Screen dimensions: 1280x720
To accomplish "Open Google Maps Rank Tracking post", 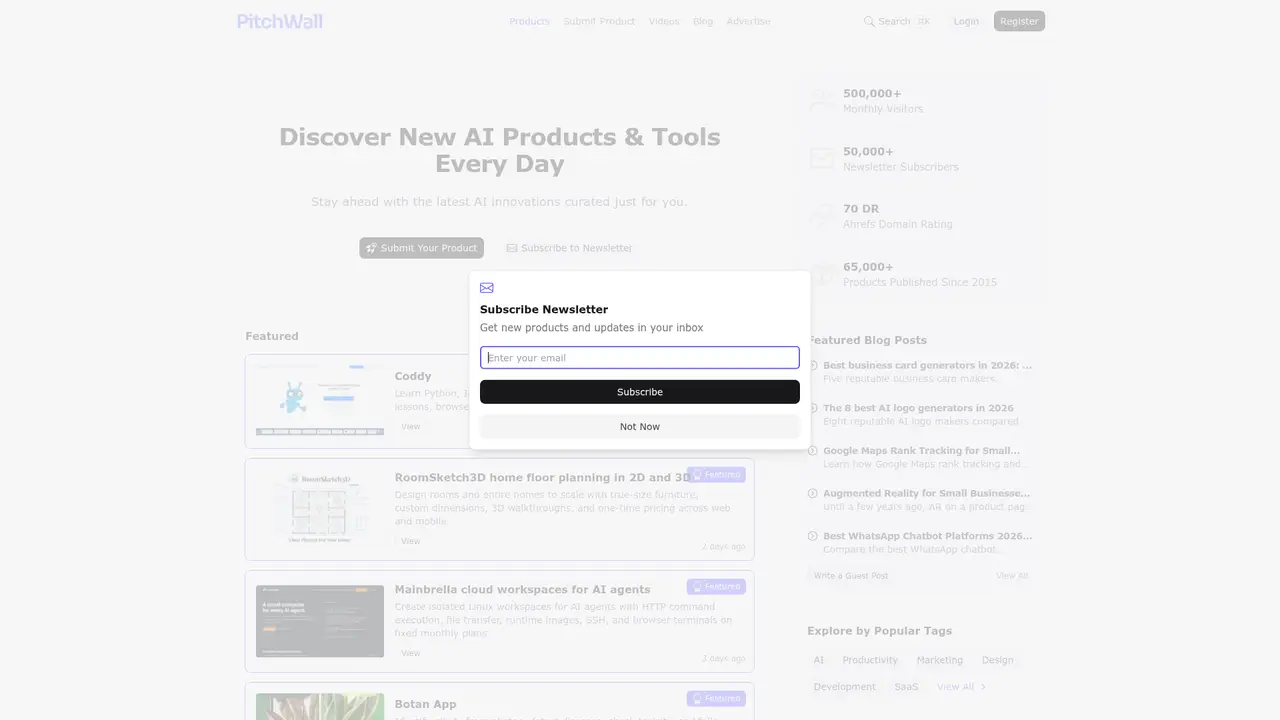I will point(921,451).
